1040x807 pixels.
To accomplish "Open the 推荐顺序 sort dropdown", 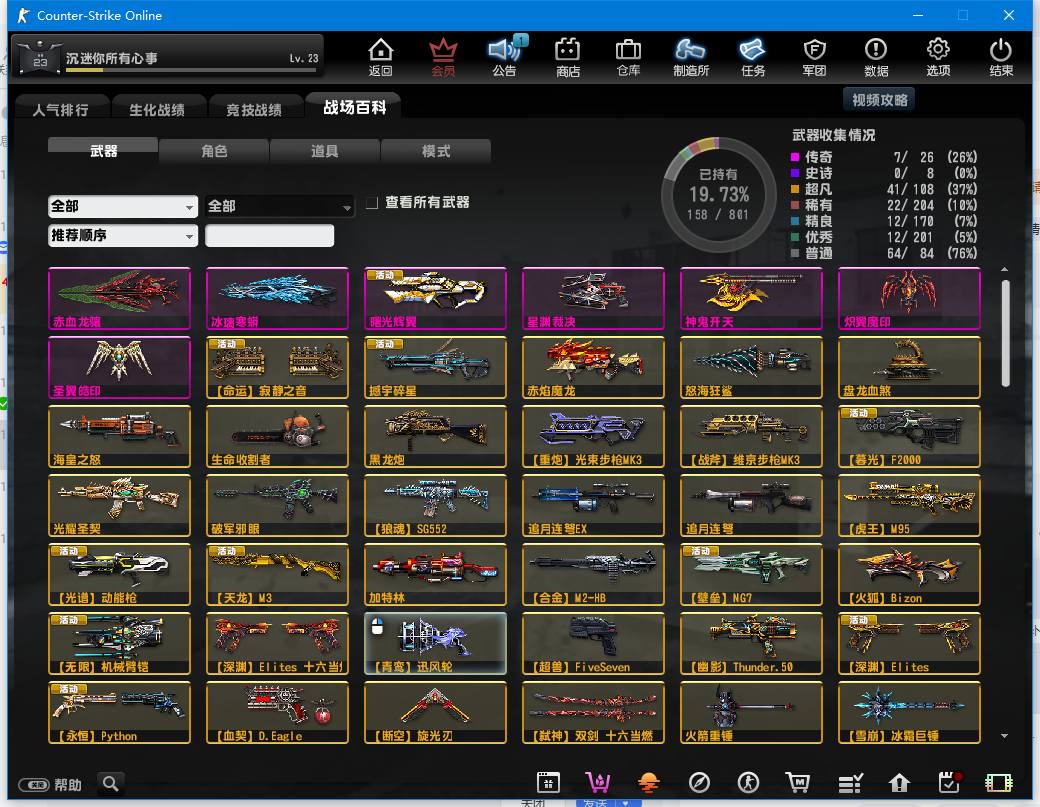I will click(x=123, y=235).
